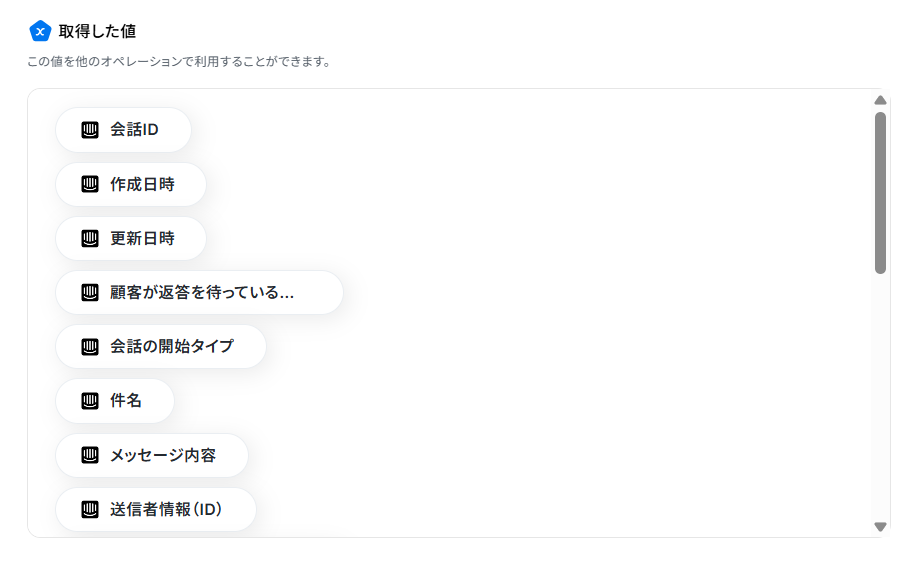
Task: Click the Intercom icon beside 会話ID
Action: (90, 130)
